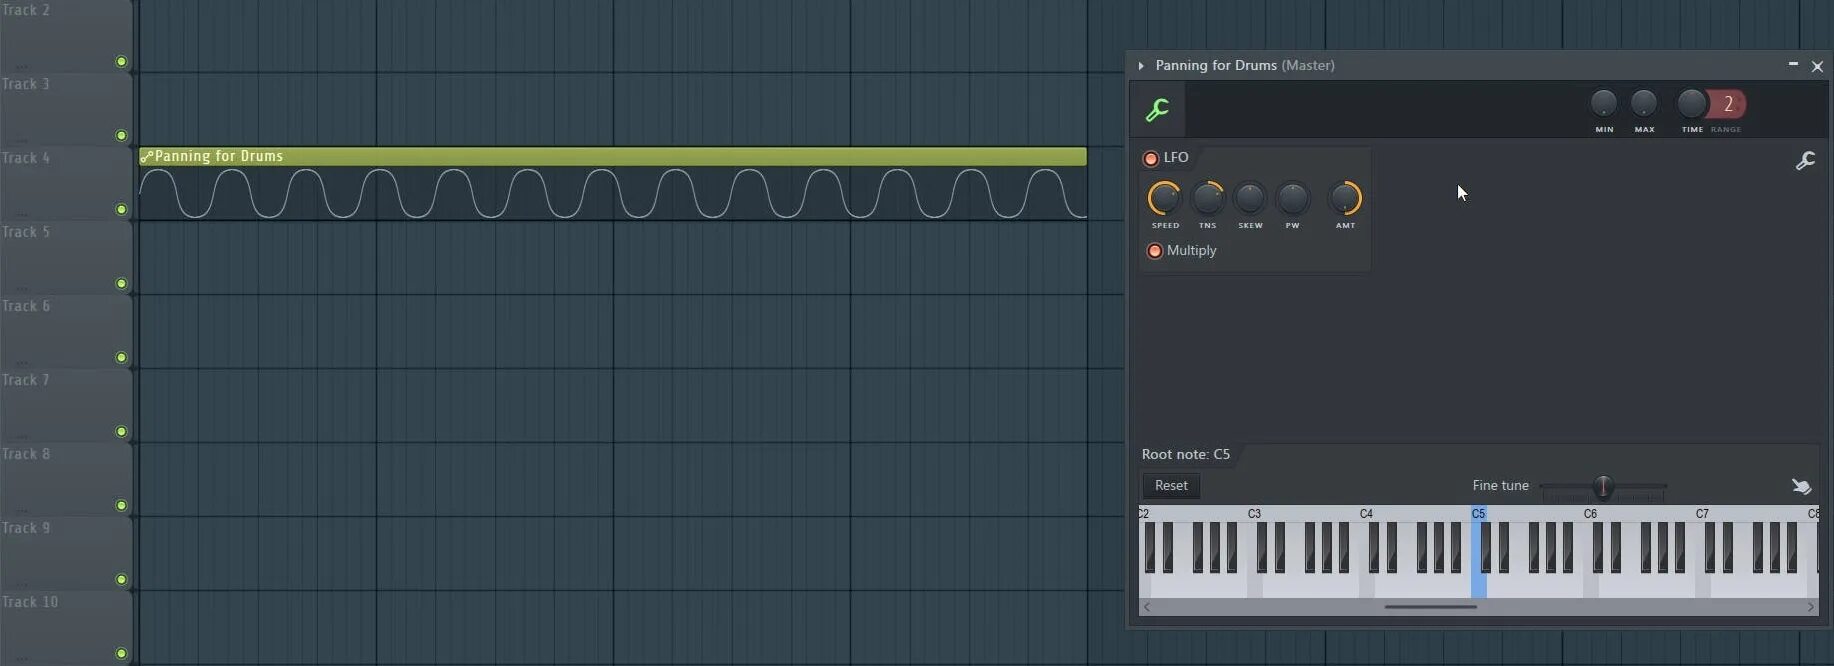Click the C4 key on keyboard
This screenshot has width=1834, height=666.
click(x=1366, y=585)
